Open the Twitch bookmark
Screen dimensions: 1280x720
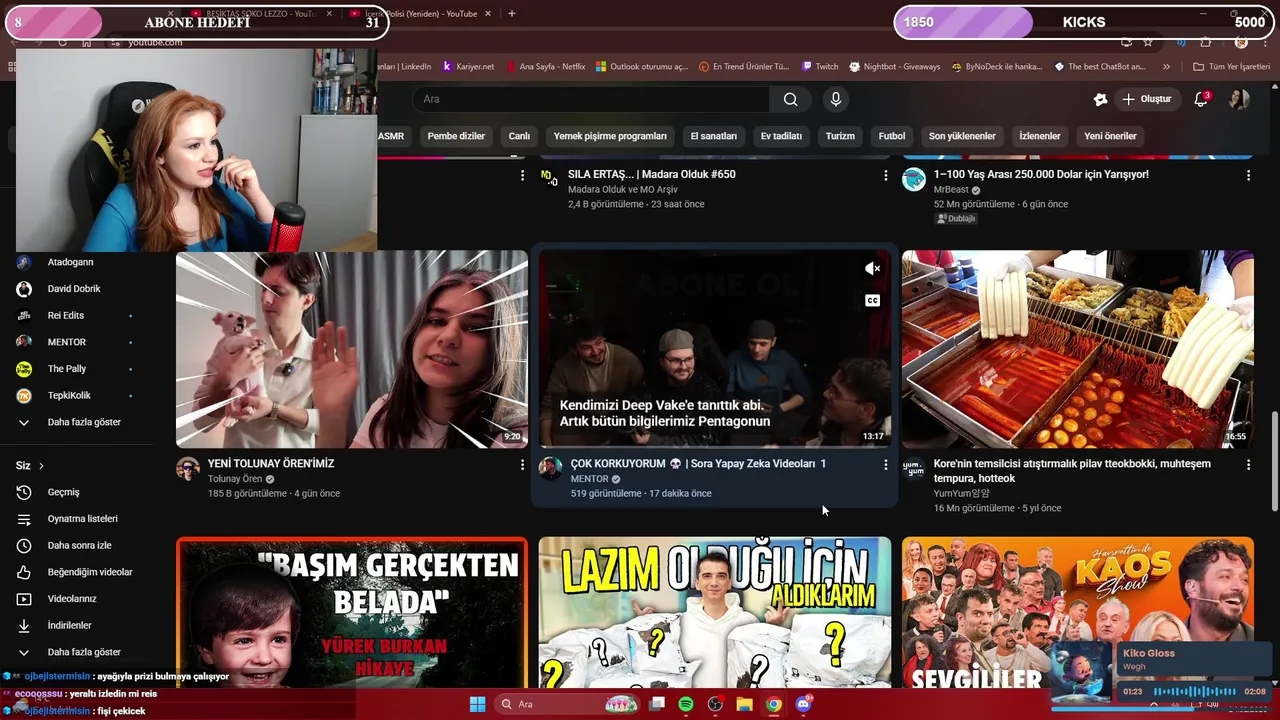820,67
